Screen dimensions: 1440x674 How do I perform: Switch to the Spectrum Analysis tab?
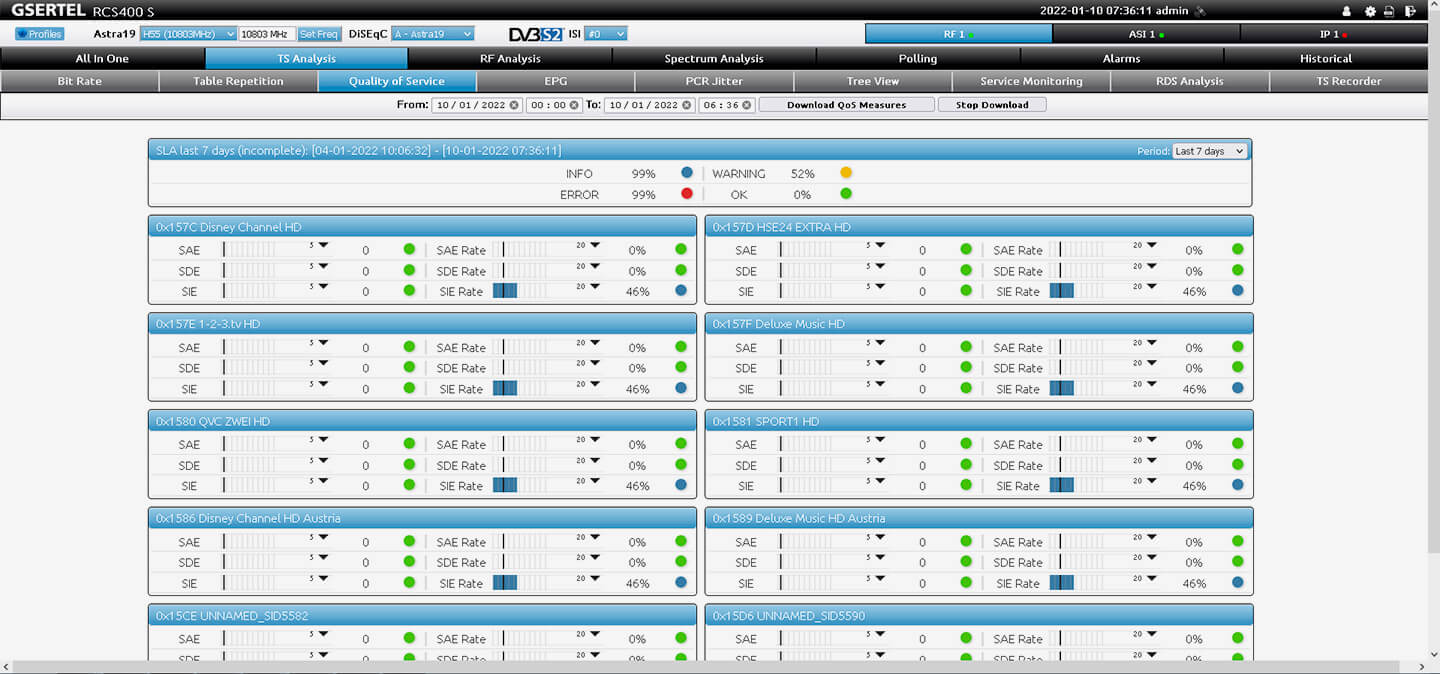pos(713,59)
